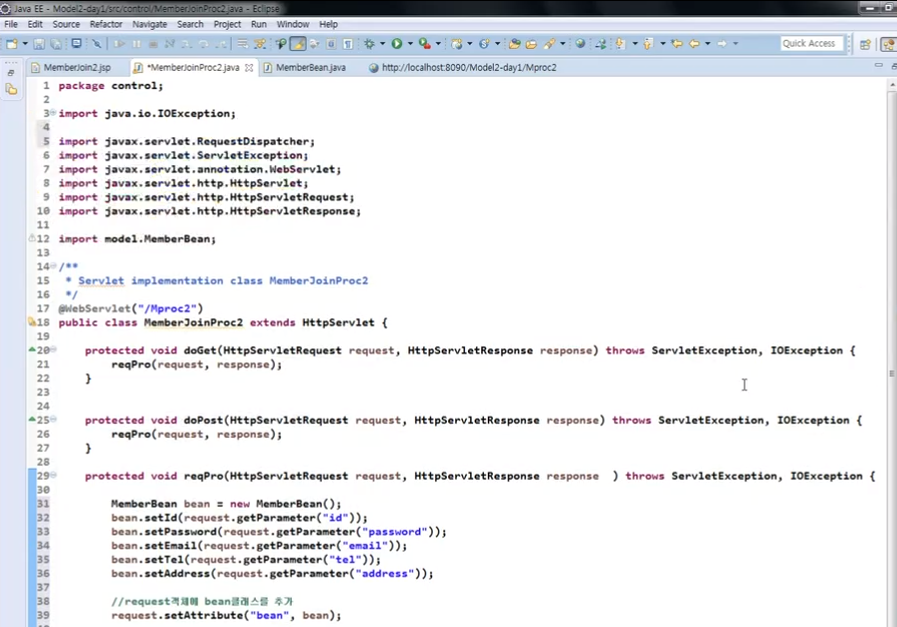The height and width of the screenshot is (627, 897).
Task: Toggle Mark Occurrences highlighter icon
Action: point(297,43)
